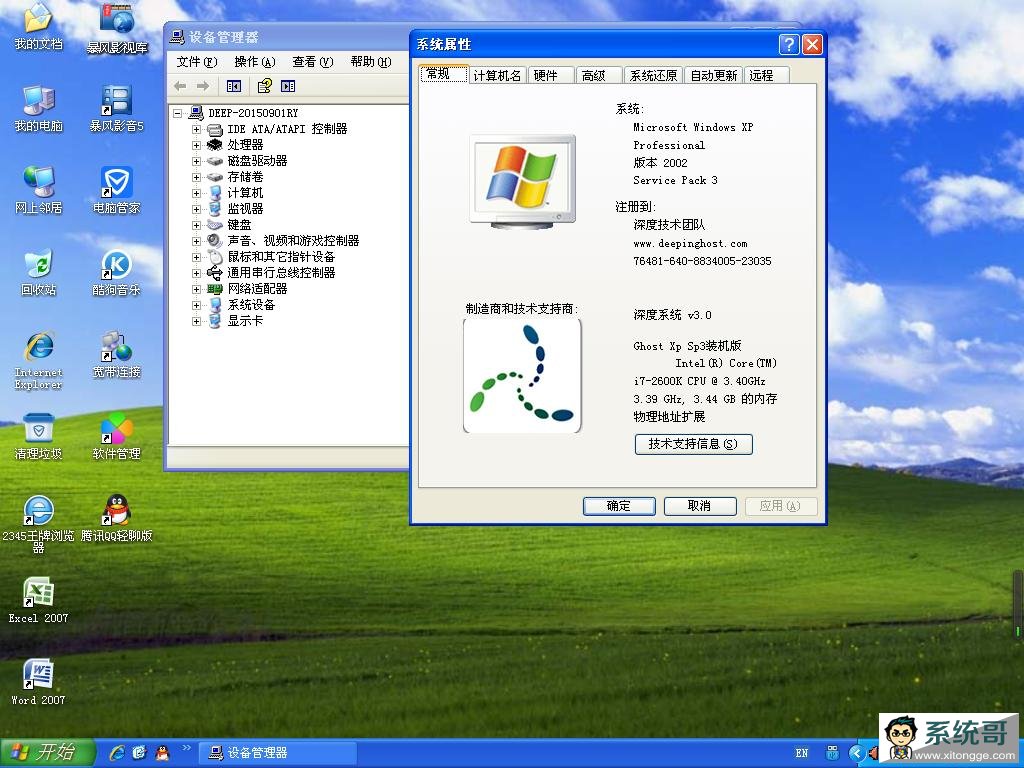Viewport: 1024px width, 768px height.
Task: Click the rightmost Device Manager toolbar icon
Action: (288, 86)
